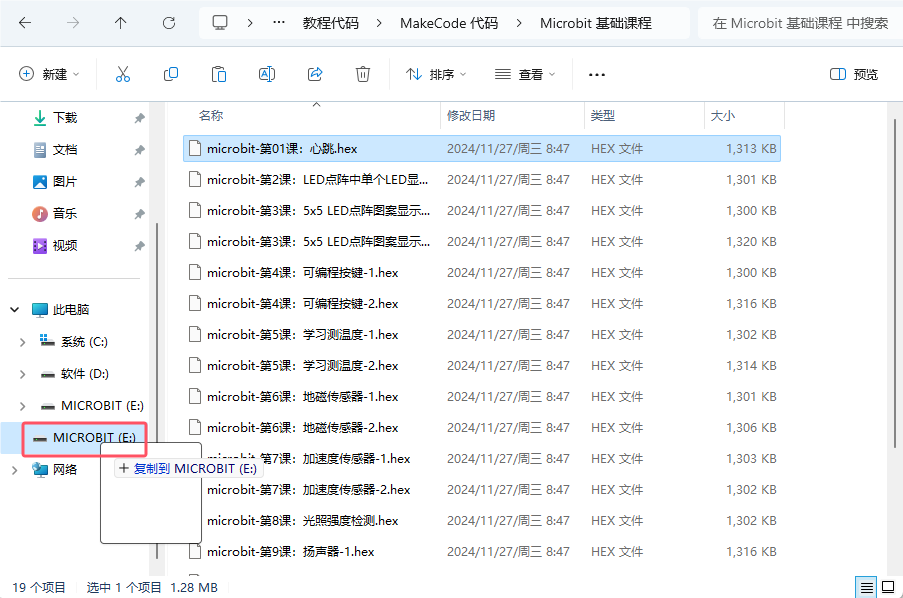The height and width of the screenshot is (598, 903).
Task: Click the This PC monitor icon in address bar
Action: tap(220, 23)
